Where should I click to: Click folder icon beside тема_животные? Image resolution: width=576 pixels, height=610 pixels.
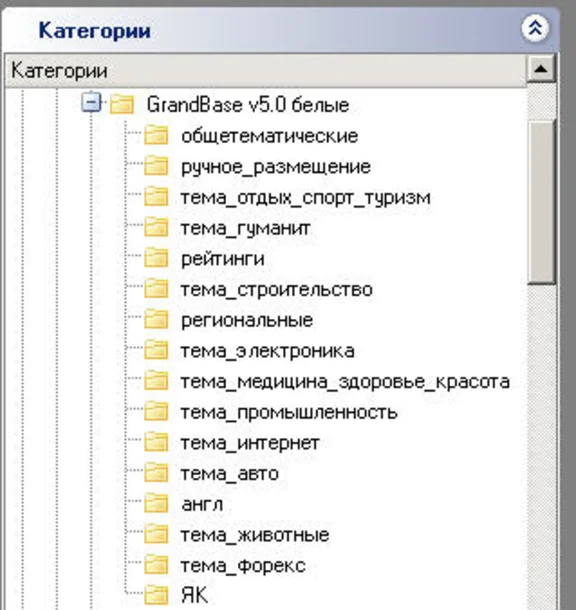coord(156,534)
